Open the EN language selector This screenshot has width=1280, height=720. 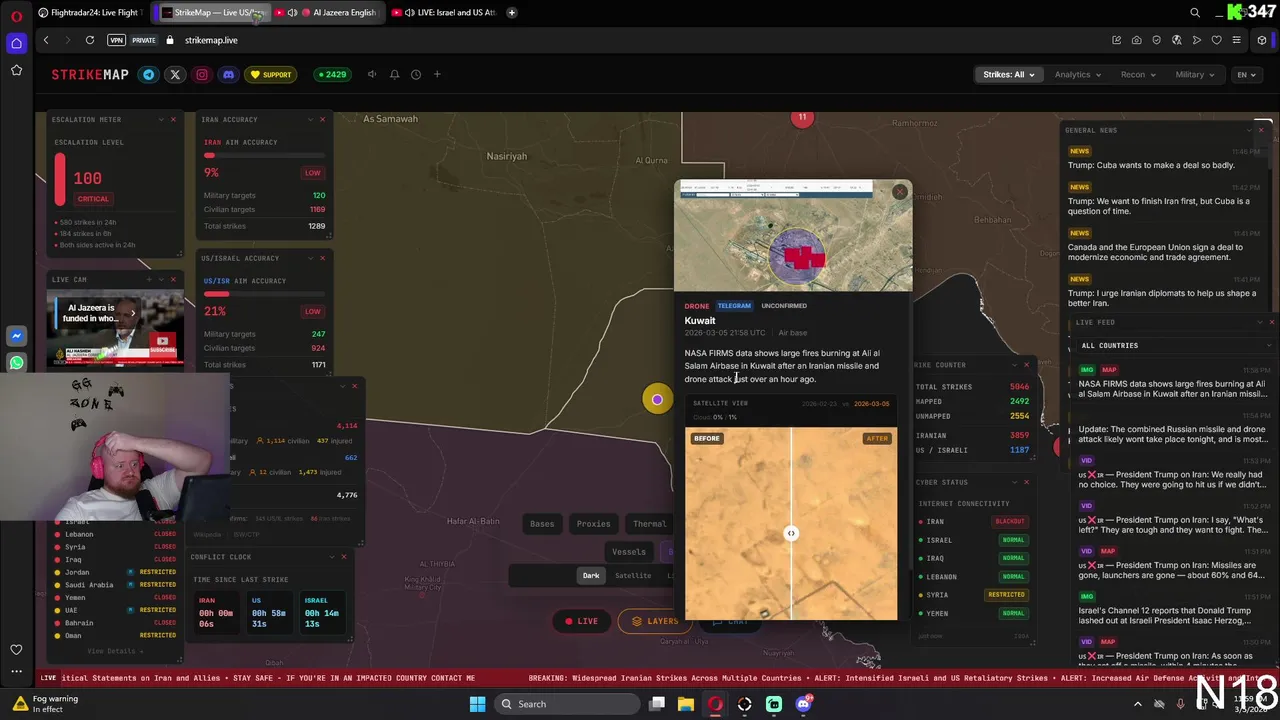click(1246, 74)
